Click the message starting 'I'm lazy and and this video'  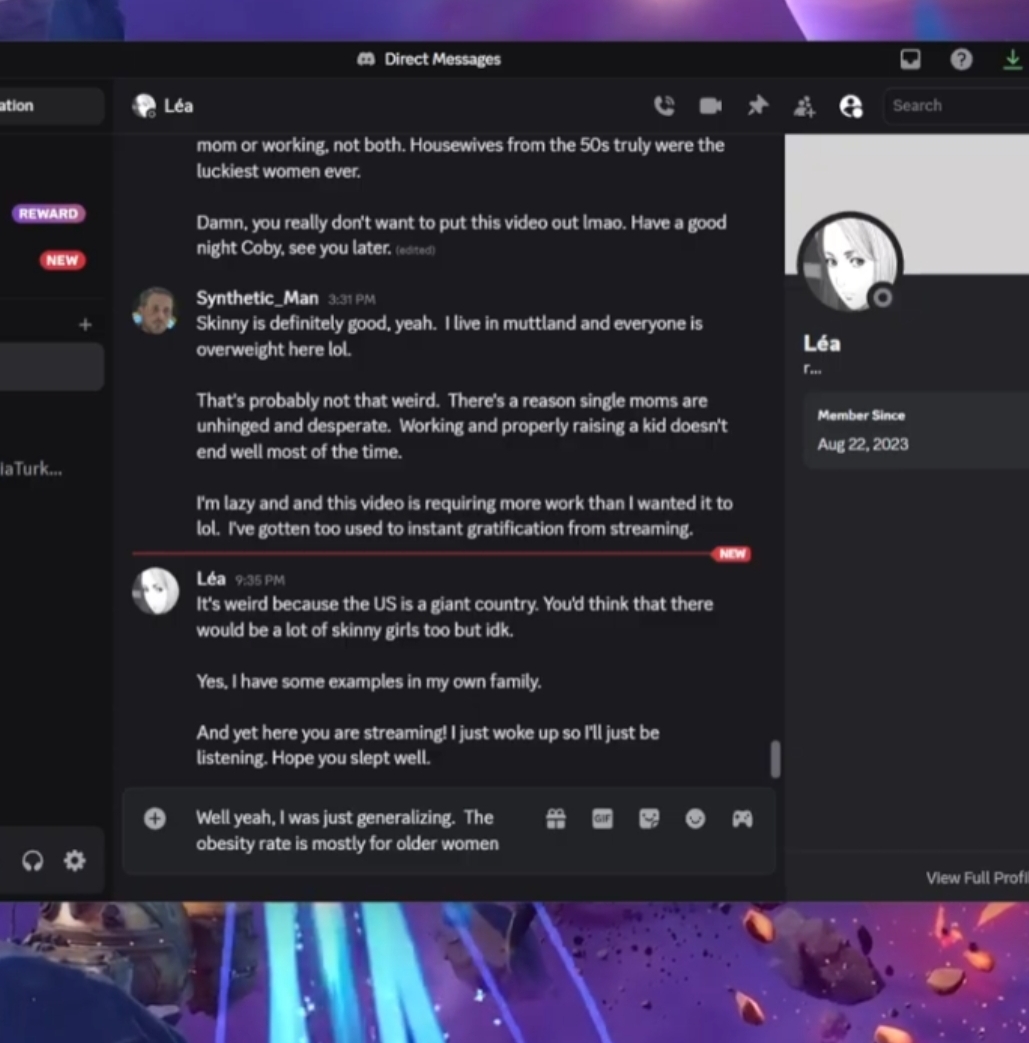464,516
